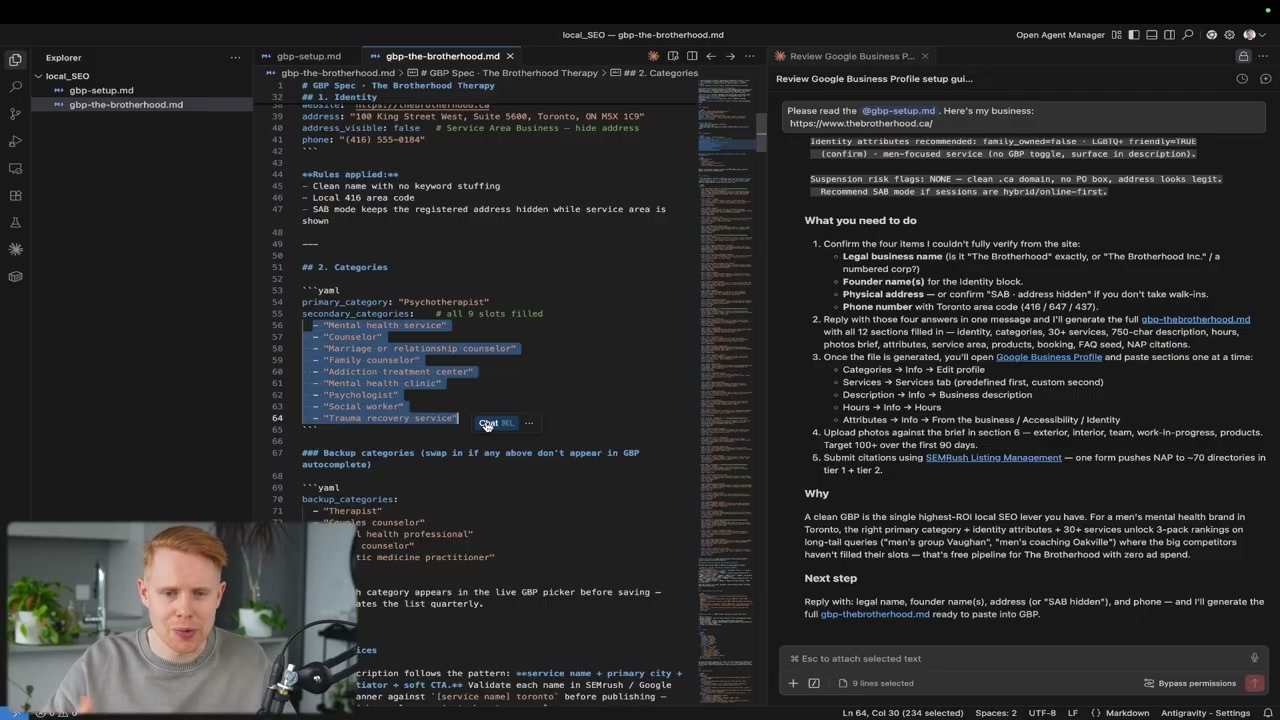Viewport: 1280px width, 720px height.
Task: Open Explorer panel more actions menu
Action: [x=236, y=57]
